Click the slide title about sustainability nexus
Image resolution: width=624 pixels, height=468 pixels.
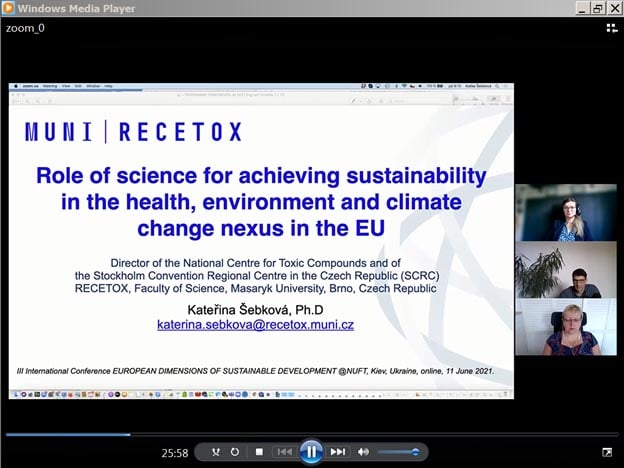coord(261,202)
